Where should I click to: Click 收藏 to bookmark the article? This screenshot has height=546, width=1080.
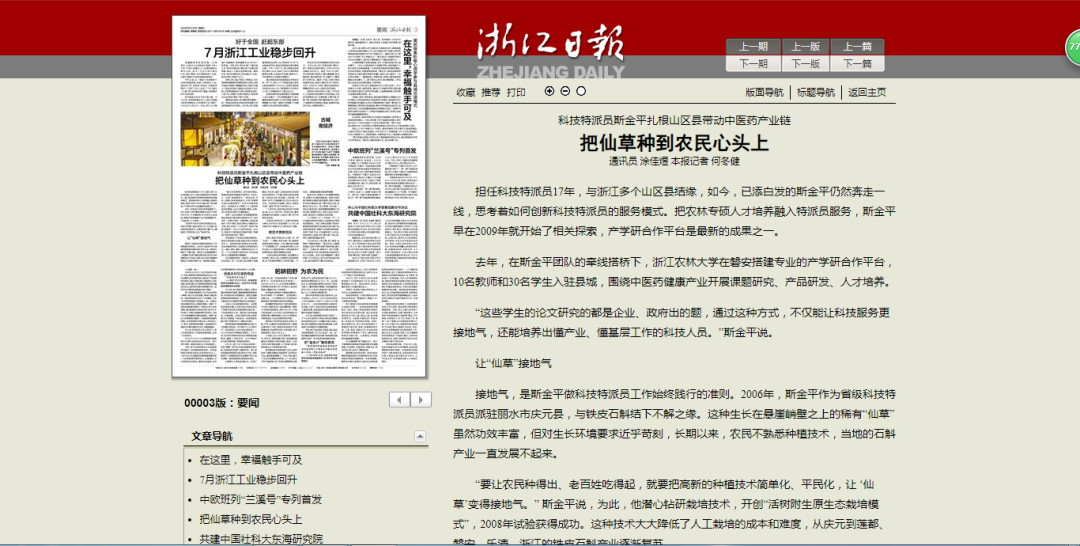(466, 92)
